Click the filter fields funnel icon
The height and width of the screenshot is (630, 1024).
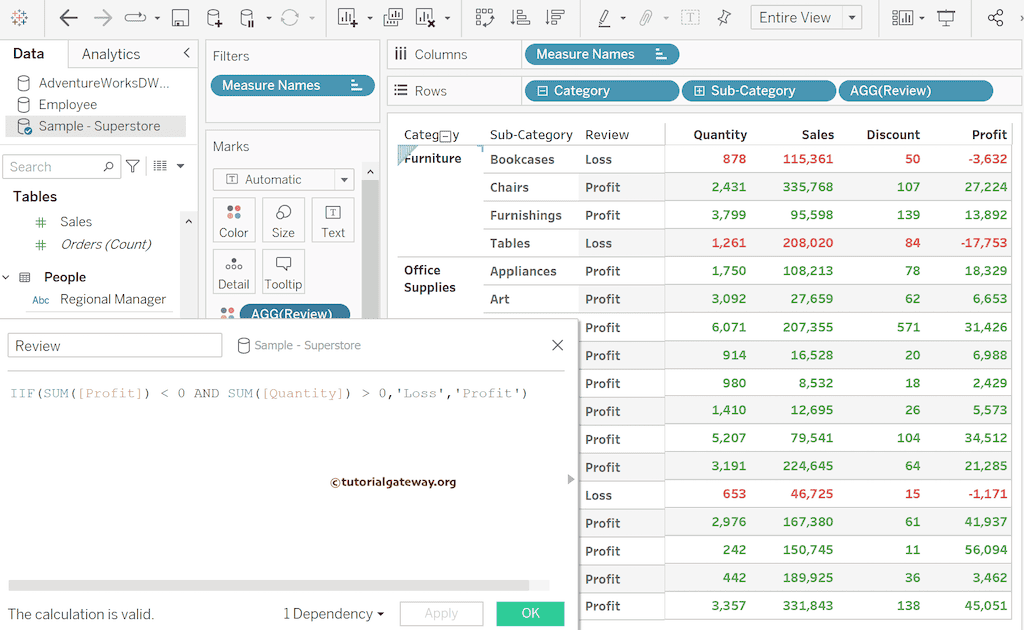pyautogui.click(x=133, y=166)
